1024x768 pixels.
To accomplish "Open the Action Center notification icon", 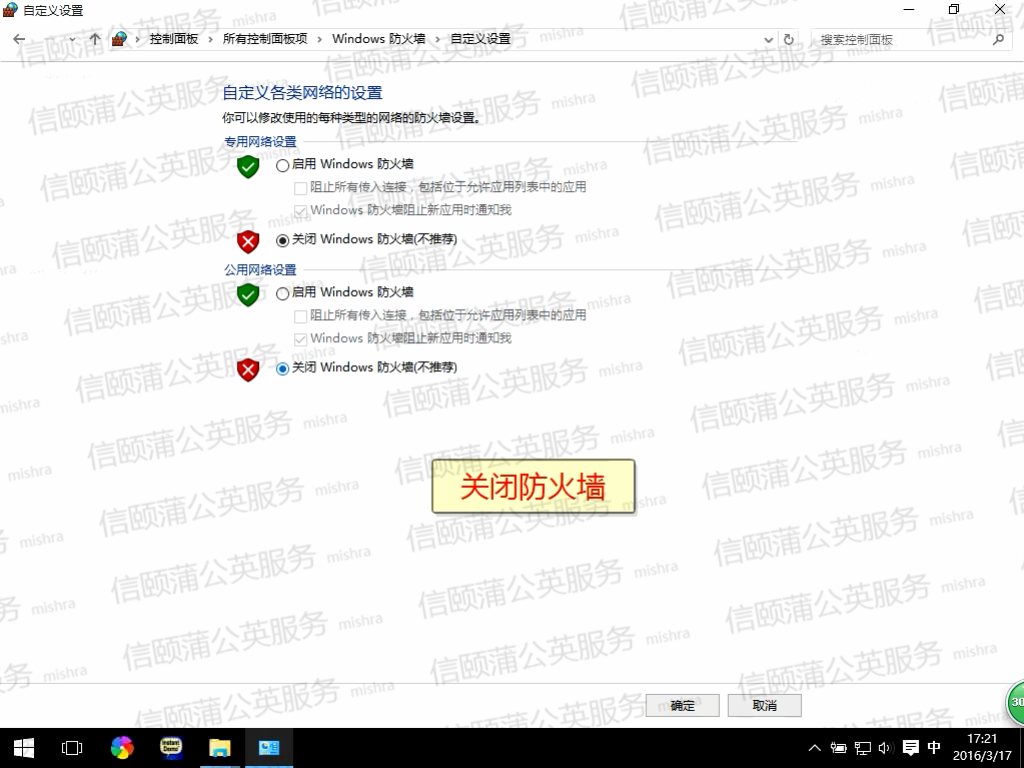I will point(910,747).
